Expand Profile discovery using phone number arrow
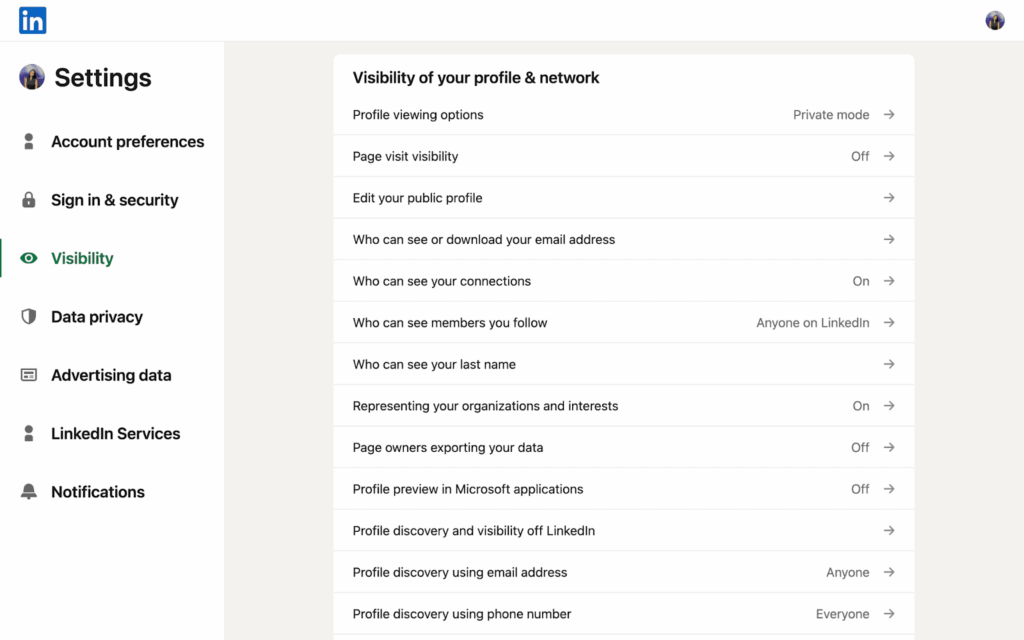Screen dimensions: 1024x640 click(x=889, y=614)
